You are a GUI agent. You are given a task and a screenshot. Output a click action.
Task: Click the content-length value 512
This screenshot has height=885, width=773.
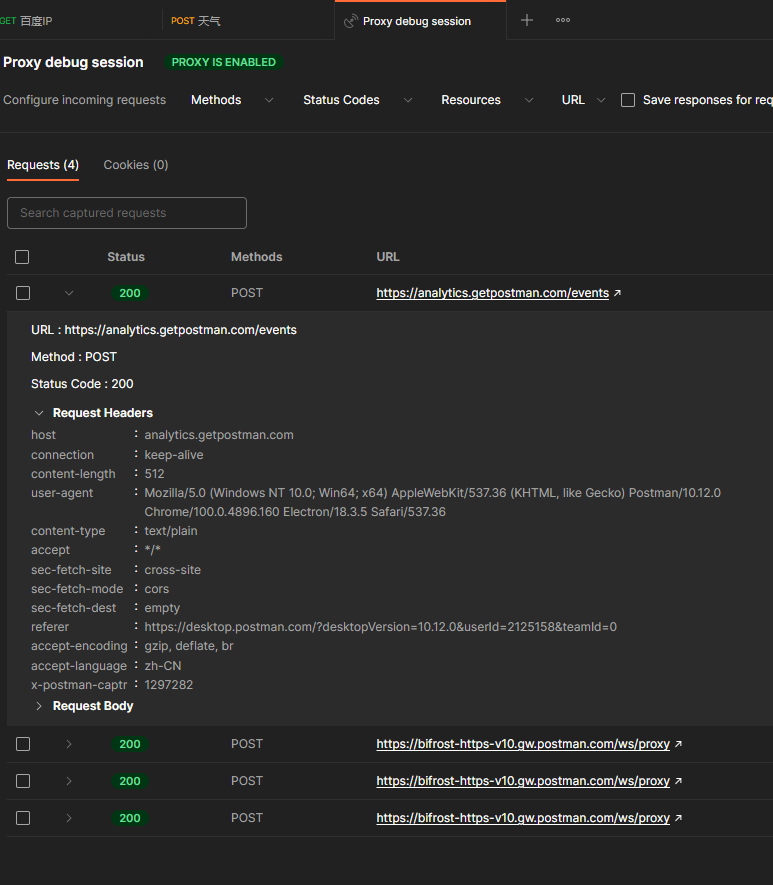click(x=155, y=474)
